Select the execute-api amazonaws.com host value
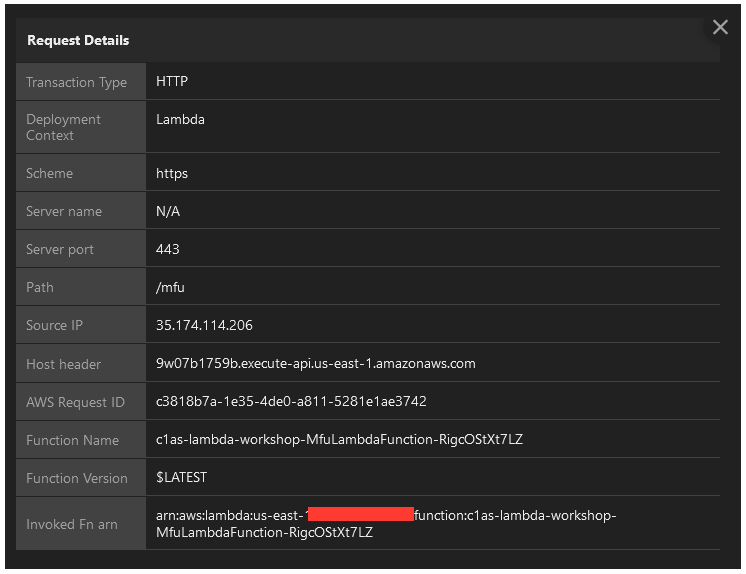The width and height of the screenshot is (746, 574). pyautogui.click(x=315, y=364)
